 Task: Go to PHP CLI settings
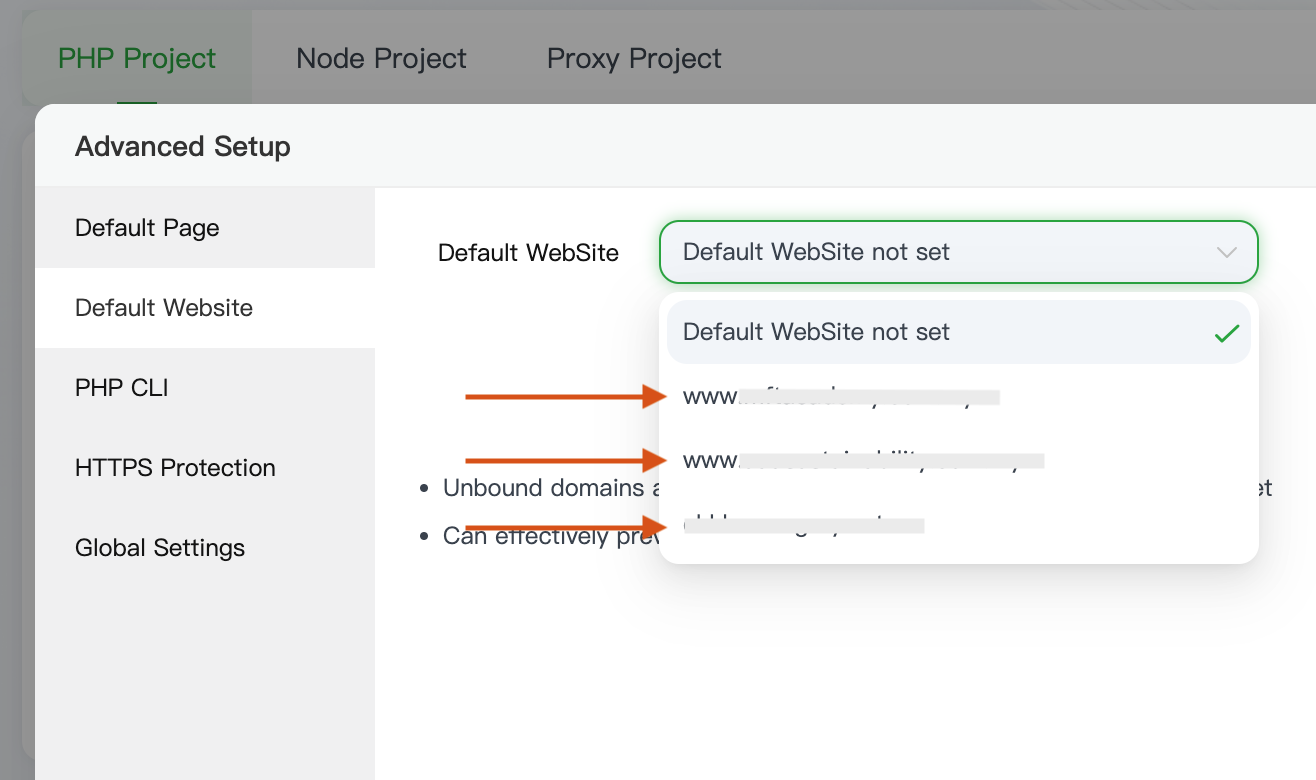coord(121,388)
